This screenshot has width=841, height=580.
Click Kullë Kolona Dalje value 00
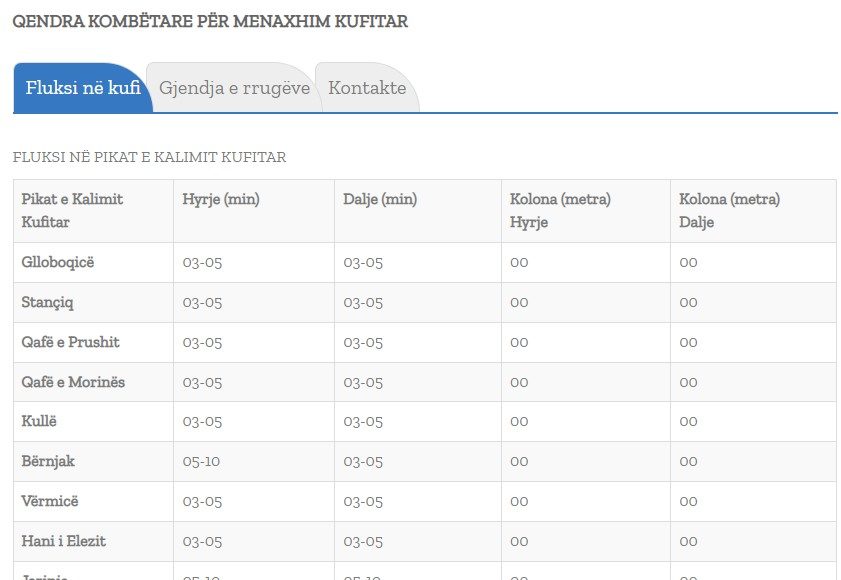pos(688,422)
